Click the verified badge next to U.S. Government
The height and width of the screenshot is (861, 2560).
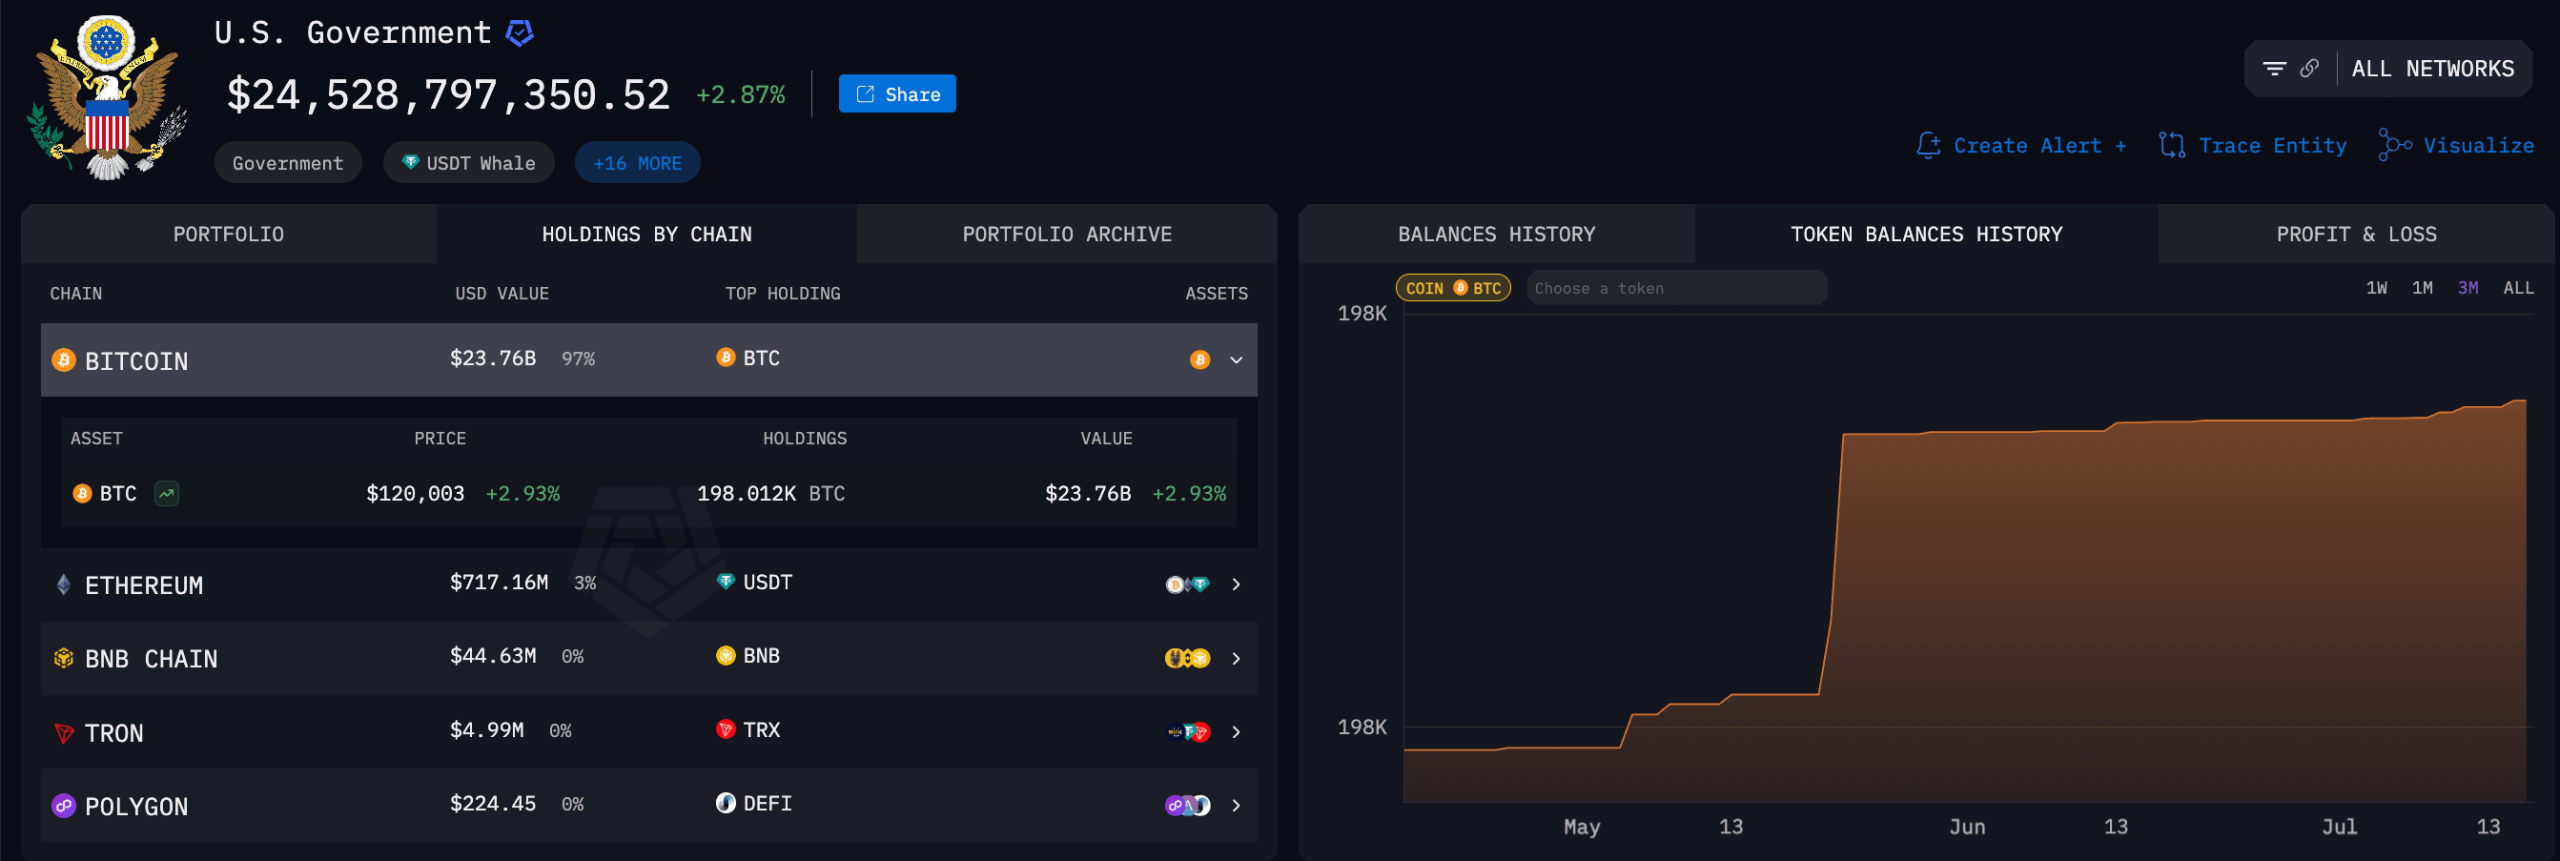pyautogui.click(x=519, y=33)
